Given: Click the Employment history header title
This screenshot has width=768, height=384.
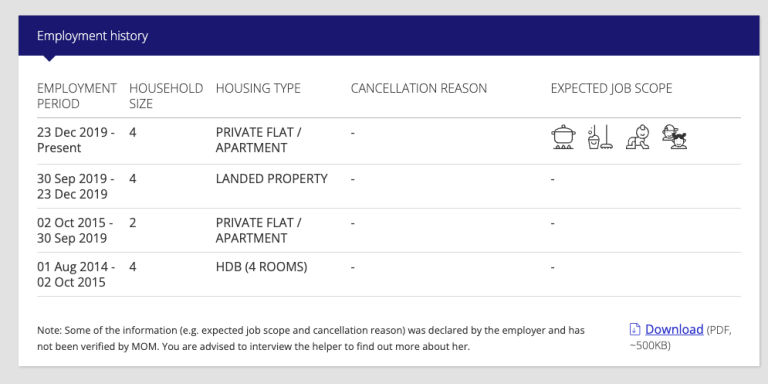Looking at the screenshot, I should tap(92, 36).
